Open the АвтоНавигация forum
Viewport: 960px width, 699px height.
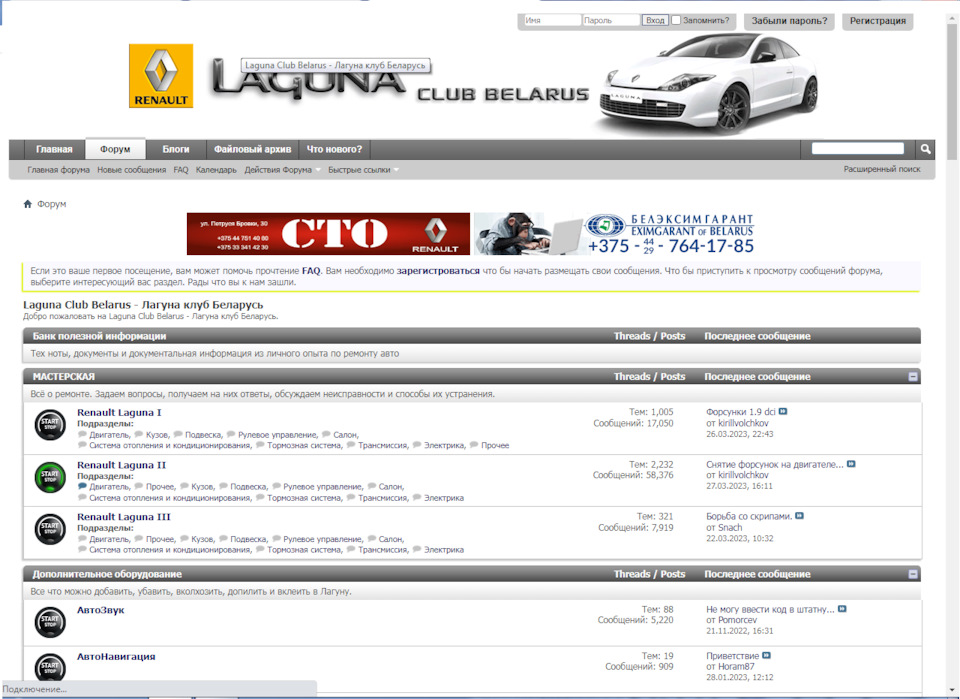[116, 657]
